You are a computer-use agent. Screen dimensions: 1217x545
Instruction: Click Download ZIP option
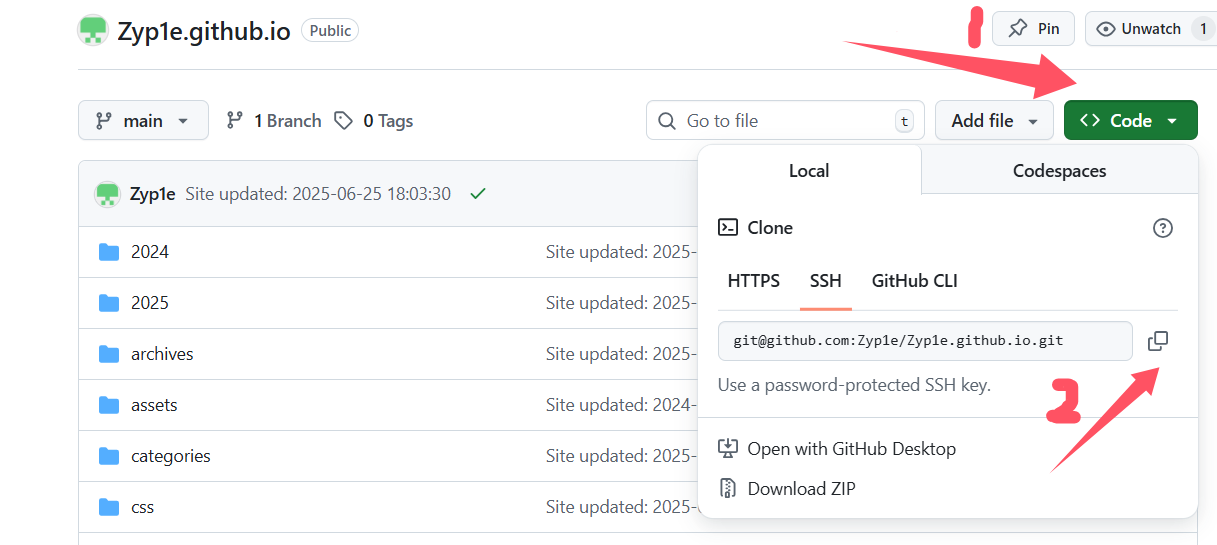click(800, 489)
